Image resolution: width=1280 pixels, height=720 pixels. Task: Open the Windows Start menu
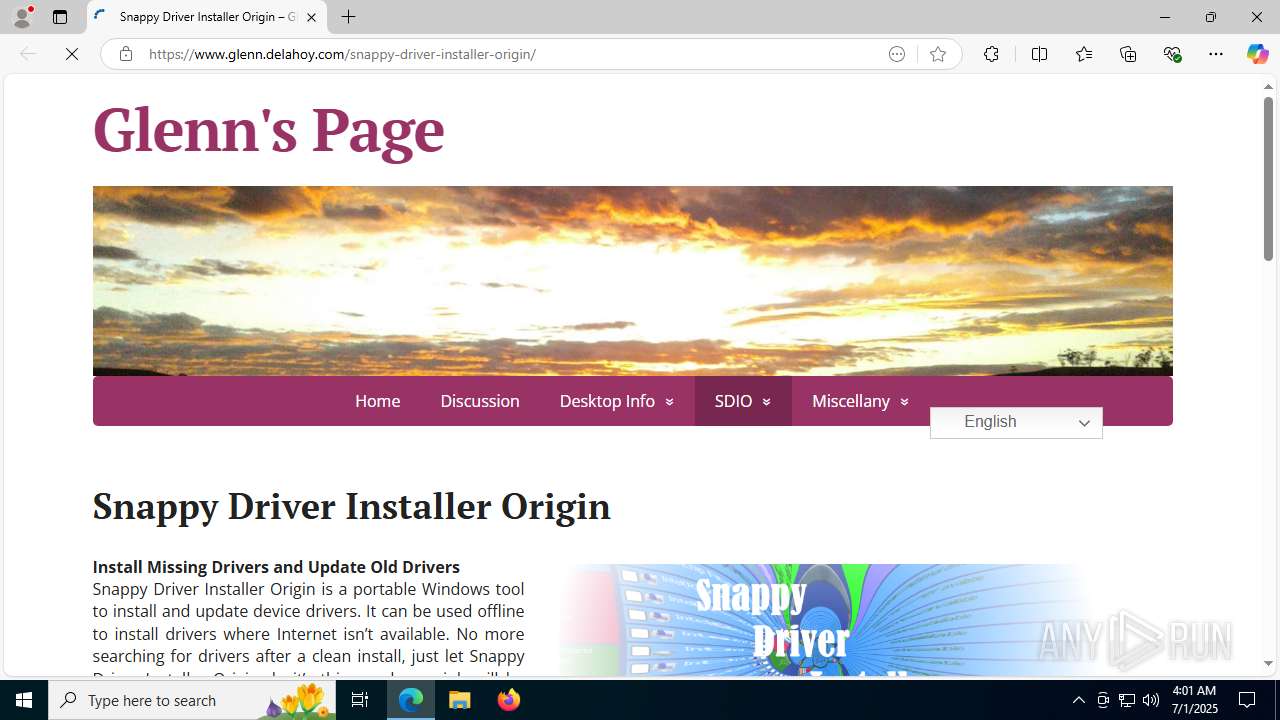pos(24,700)
